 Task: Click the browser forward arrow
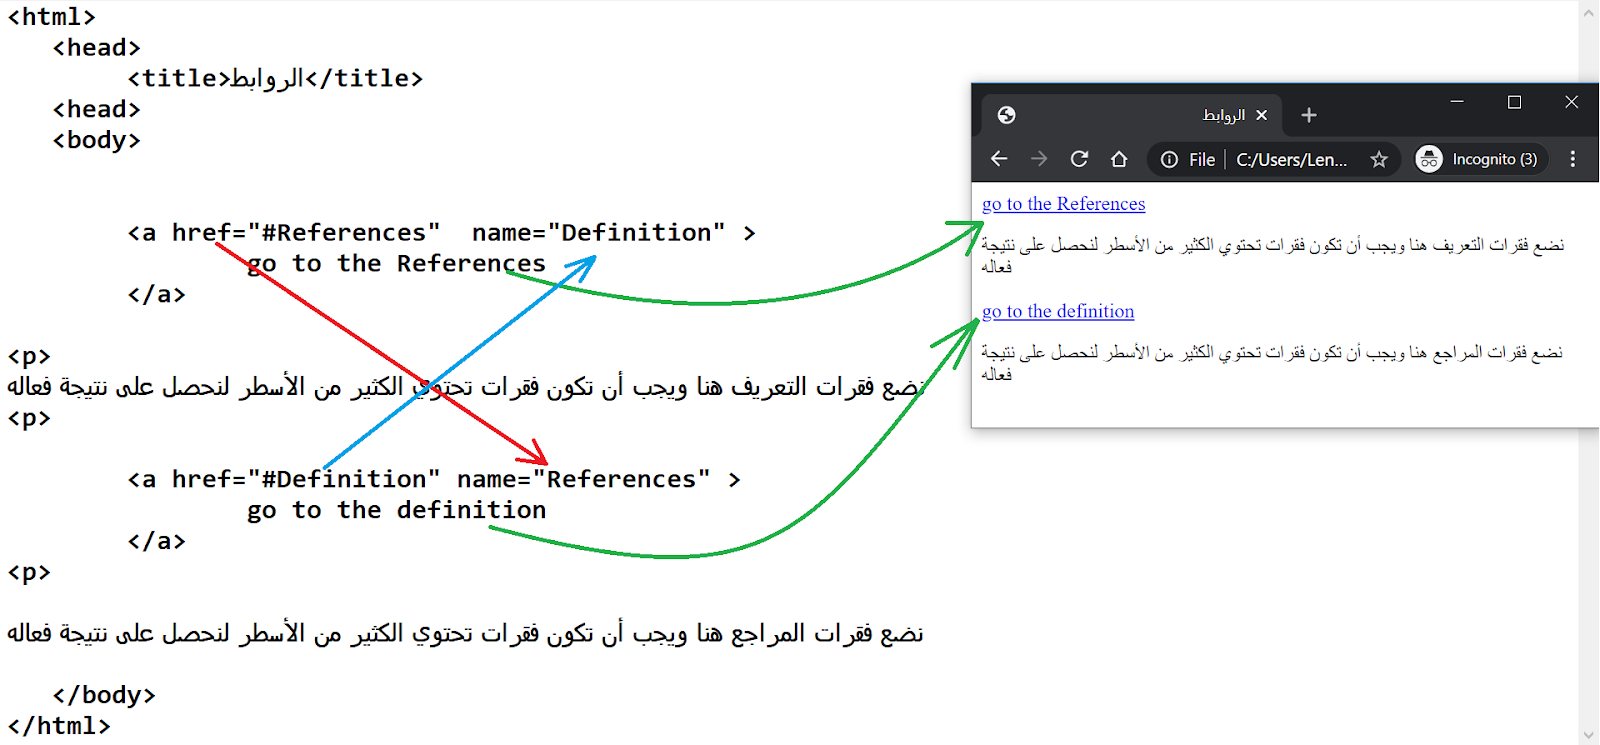coord(1039,159)
